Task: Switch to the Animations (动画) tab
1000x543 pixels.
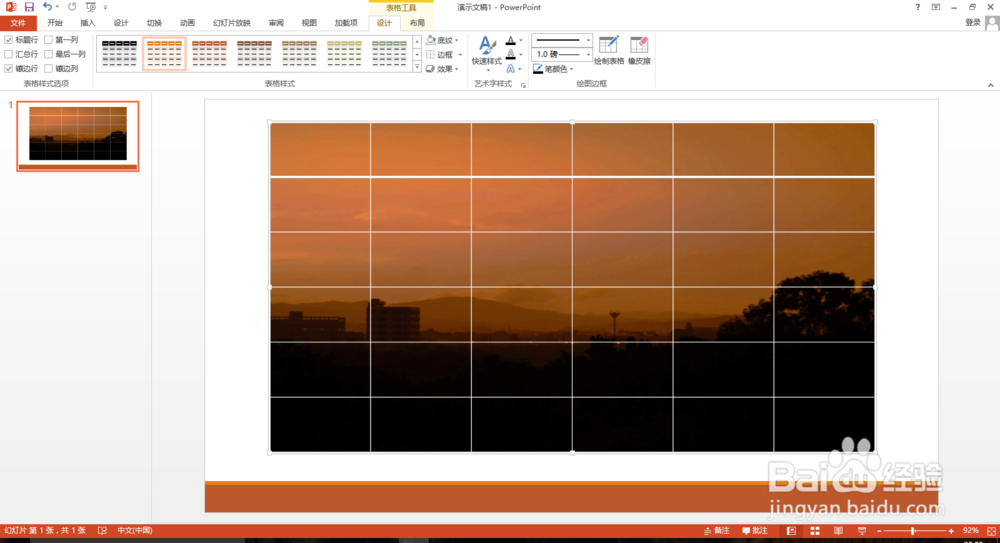Action: pyautogui.click(x=188, y=23)
